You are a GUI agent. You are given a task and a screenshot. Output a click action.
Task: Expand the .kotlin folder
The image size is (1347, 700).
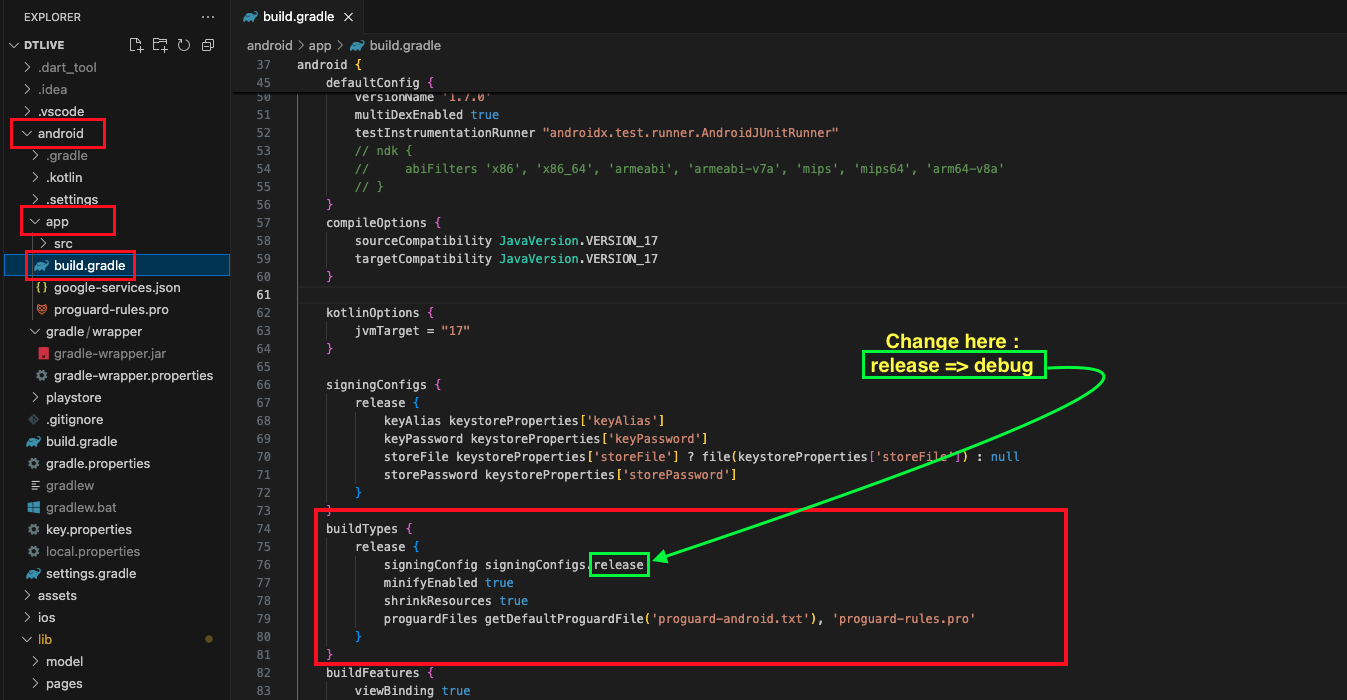tap(37, 177)
